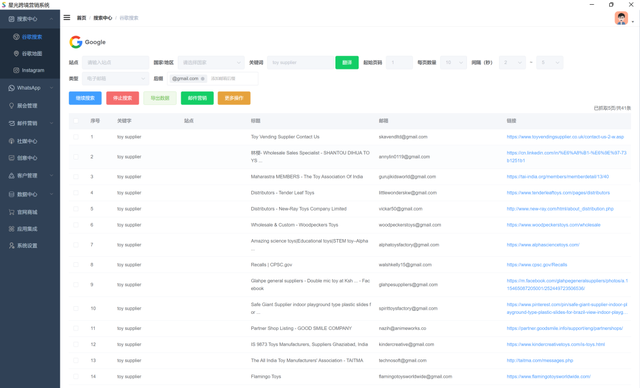Click the orange more actions button

234,98
